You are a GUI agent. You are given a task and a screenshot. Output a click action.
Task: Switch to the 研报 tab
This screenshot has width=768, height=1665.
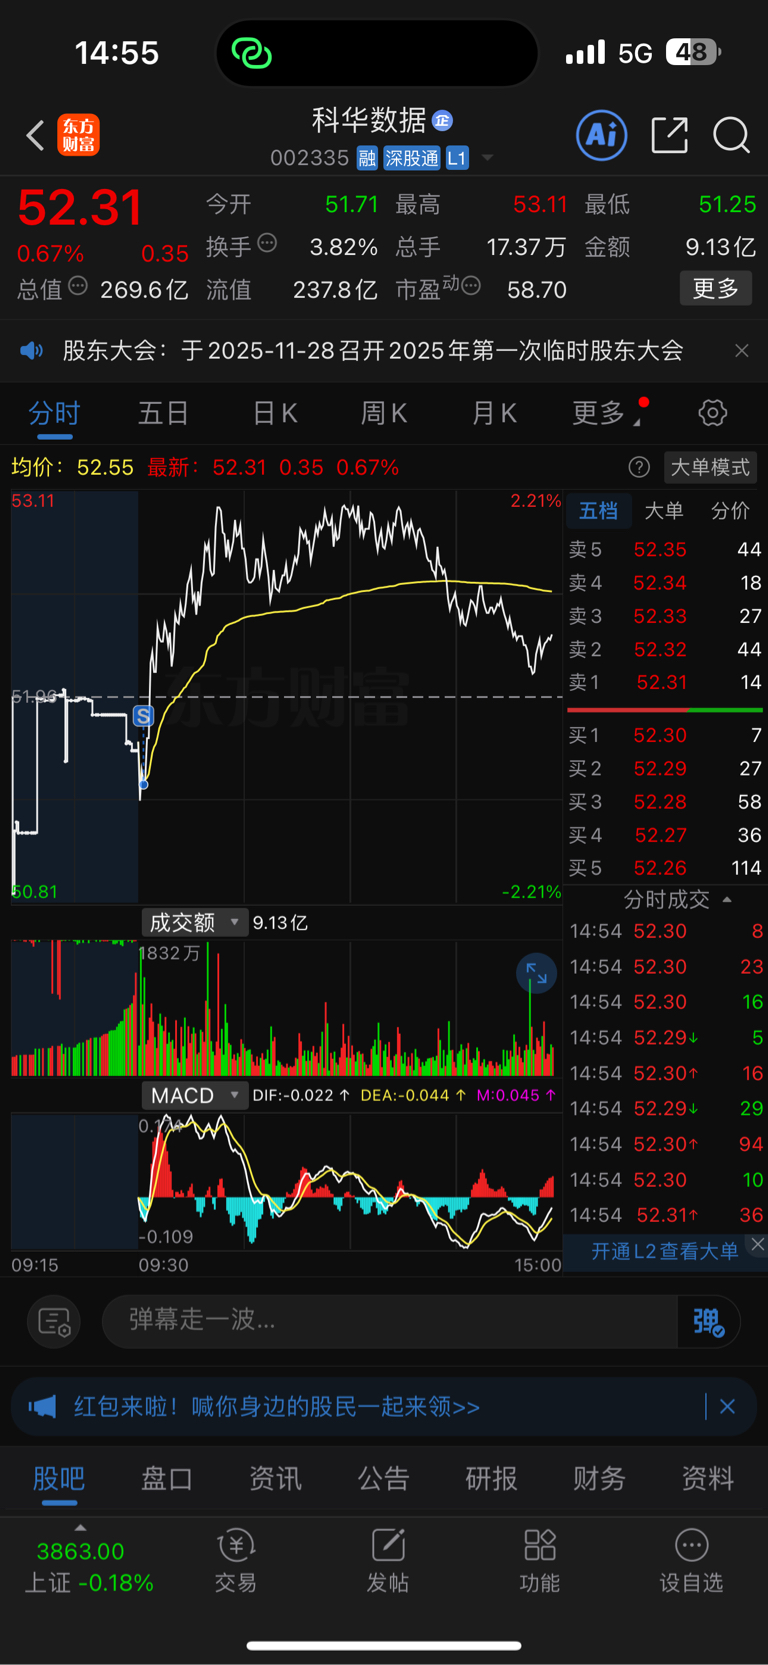pyautogui.click(x=491, y=1479)
